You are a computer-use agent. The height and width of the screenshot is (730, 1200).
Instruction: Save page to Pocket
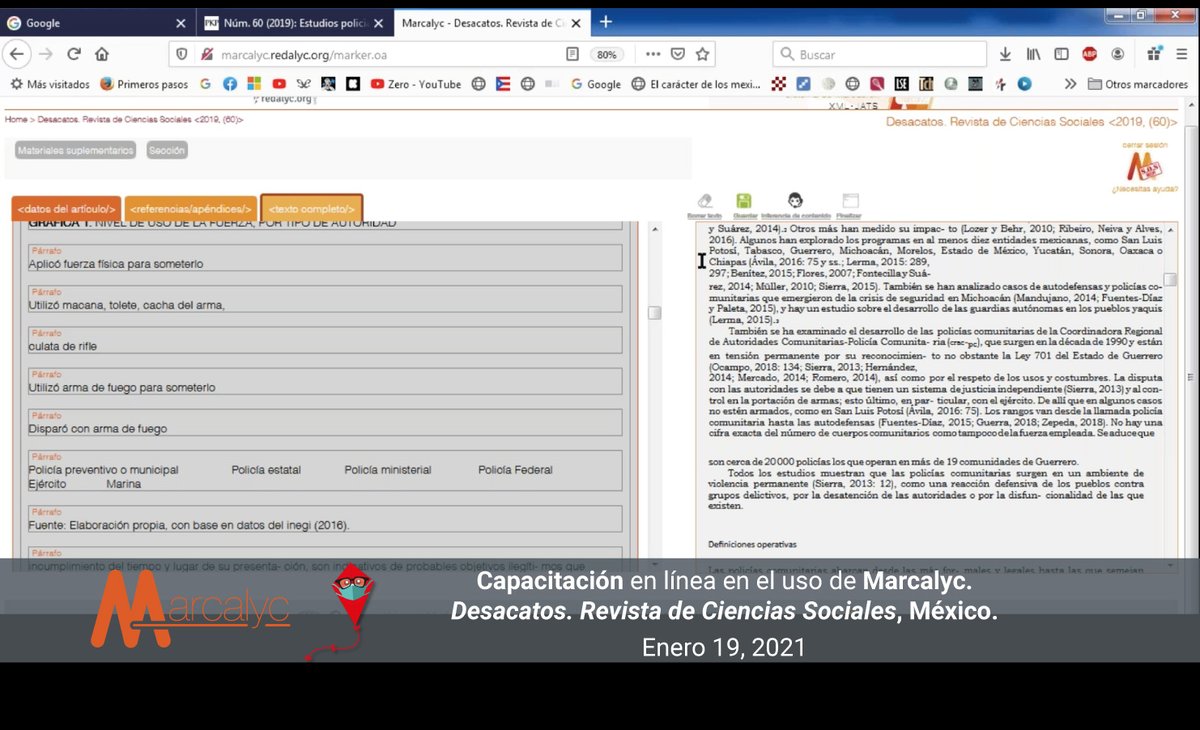(678, 54)
